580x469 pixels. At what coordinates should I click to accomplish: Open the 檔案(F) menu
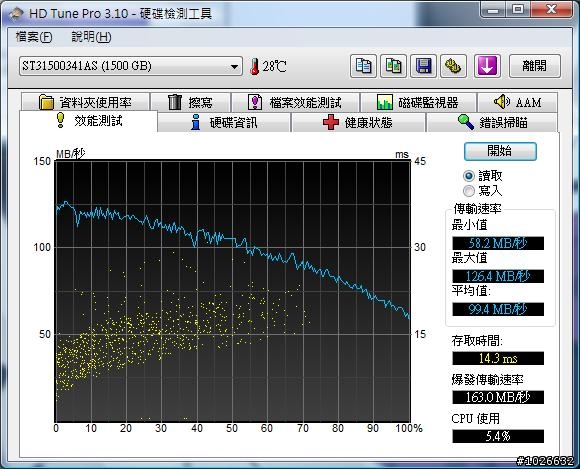point(34,37)
